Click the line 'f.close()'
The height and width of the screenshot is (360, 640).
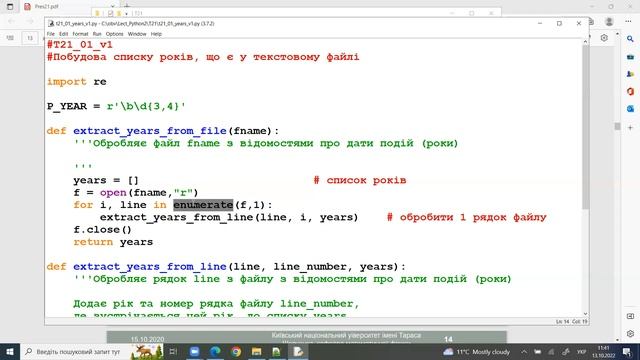[102, 229]
